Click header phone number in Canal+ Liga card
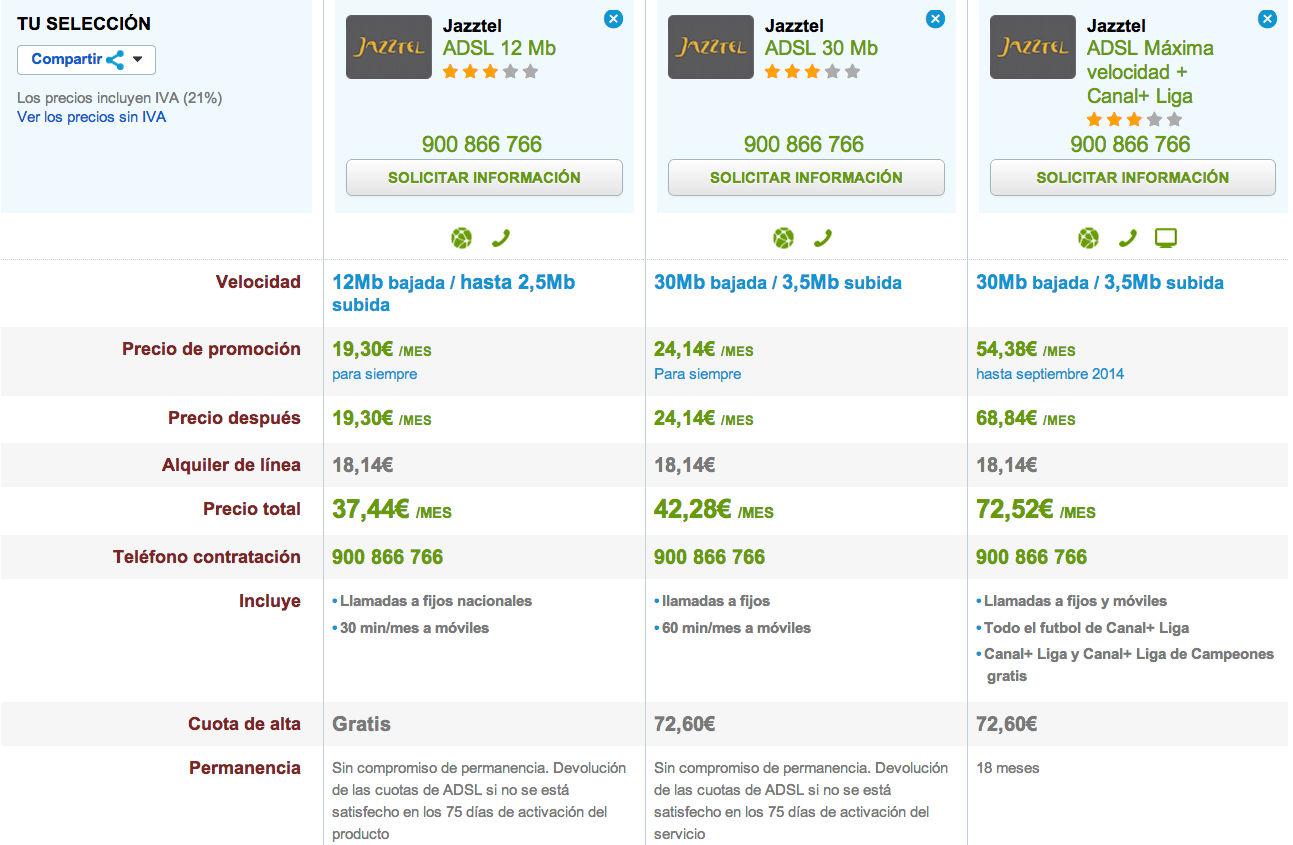This screenshot has width=1293, height=845. tap(1130, 144)
